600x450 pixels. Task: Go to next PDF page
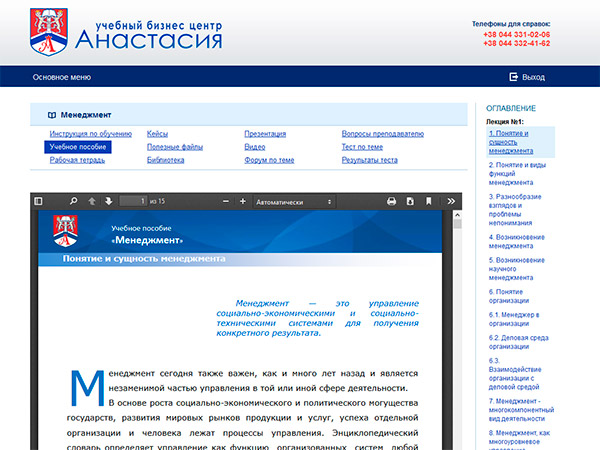109,201
